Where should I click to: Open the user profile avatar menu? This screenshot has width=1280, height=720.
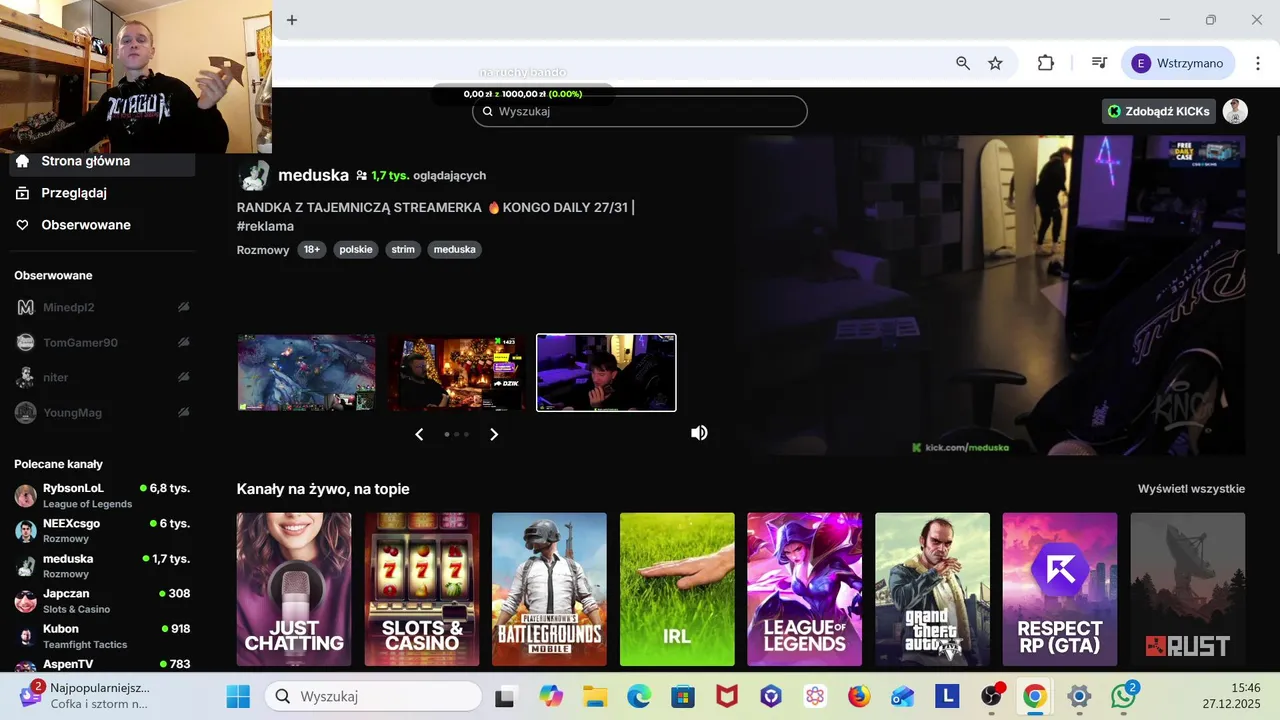1236,111
